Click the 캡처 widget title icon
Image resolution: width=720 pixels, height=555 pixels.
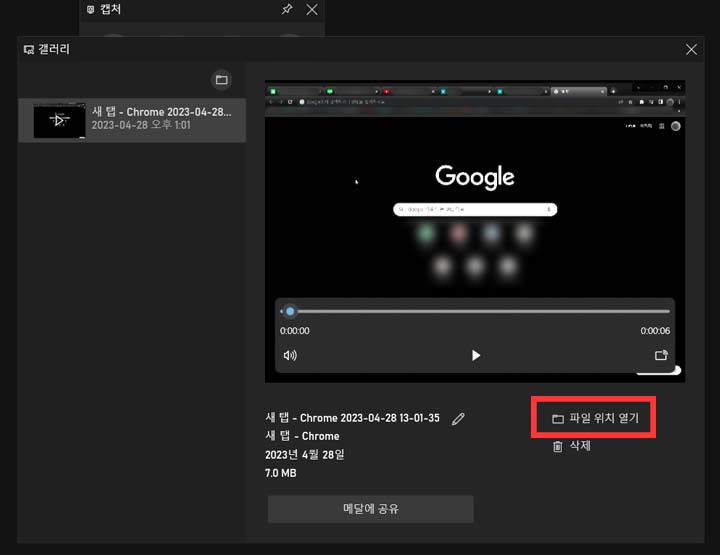click(90, 9)
